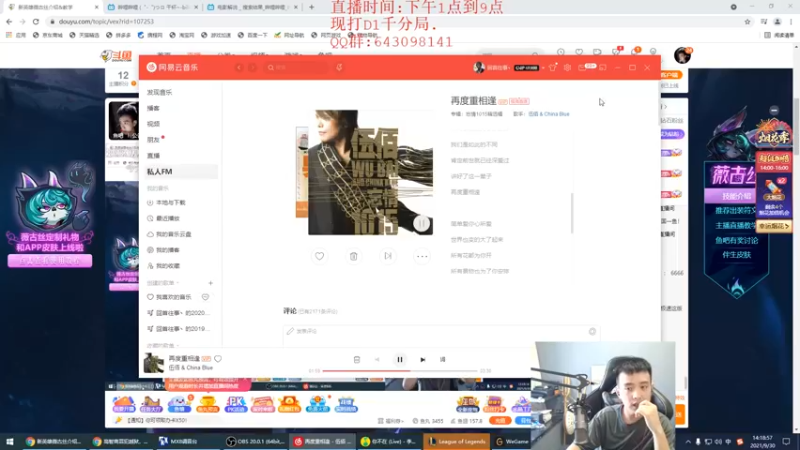Add a new playlist with plus icon
The image size is (800, 450).
(210, 283)
